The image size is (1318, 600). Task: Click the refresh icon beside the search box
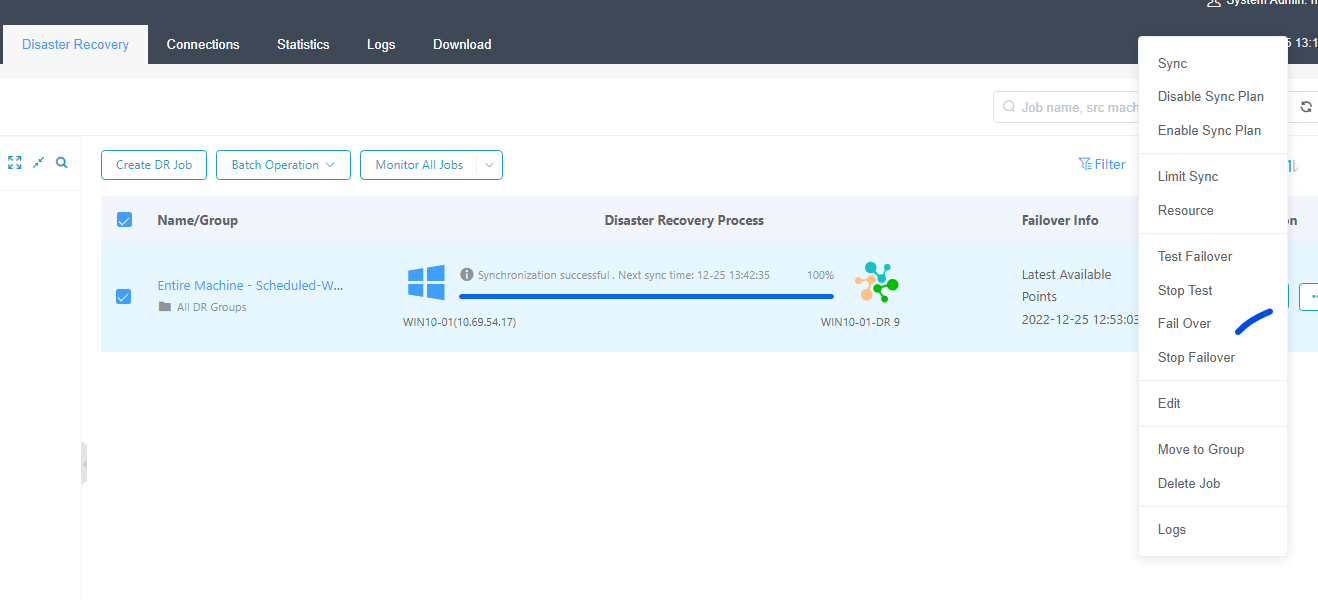[1306, 107]
